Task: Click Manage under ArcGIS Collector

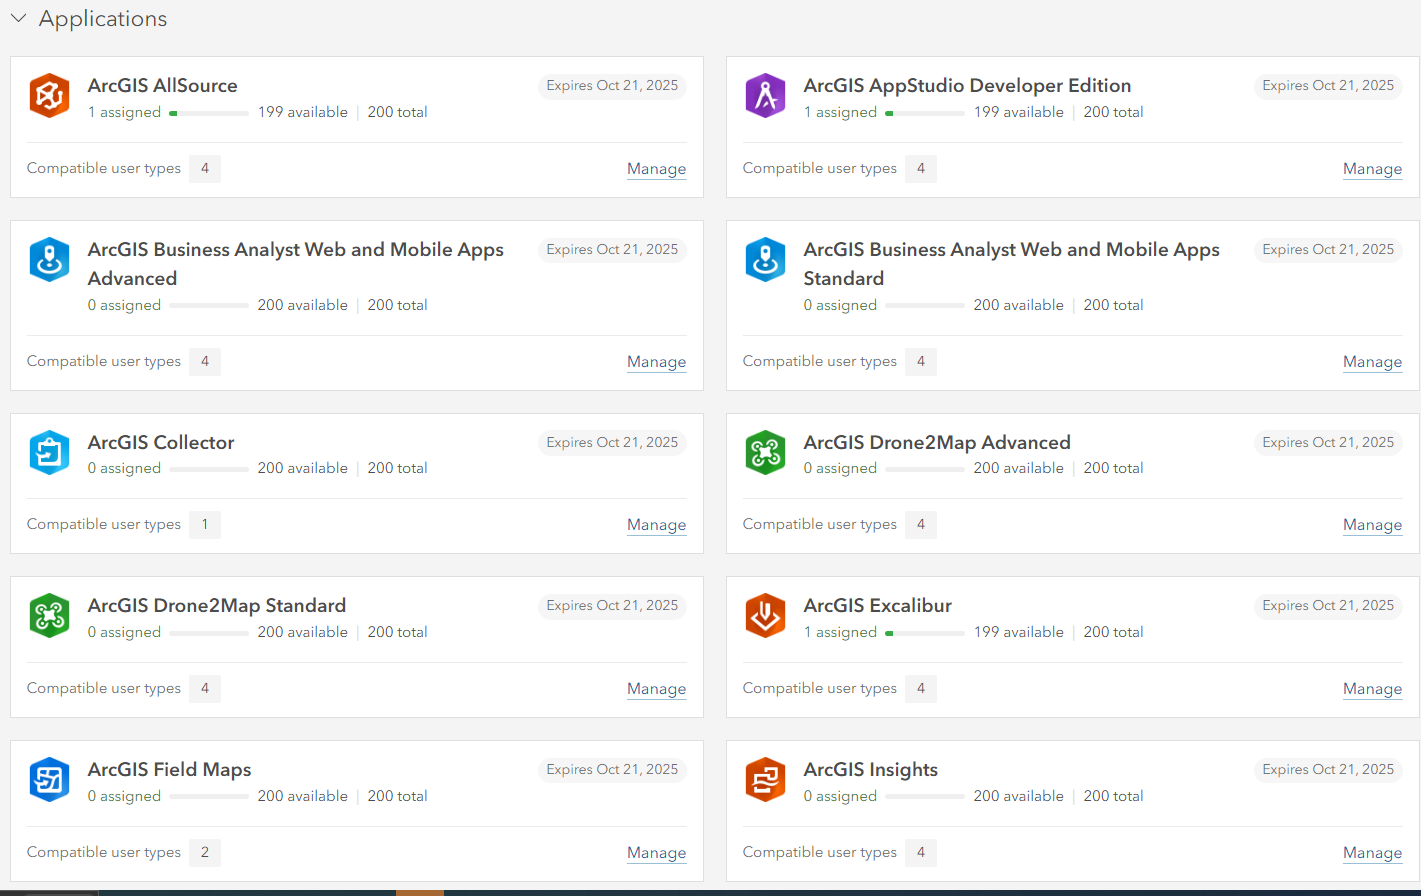Action: [x=656, y=524]
